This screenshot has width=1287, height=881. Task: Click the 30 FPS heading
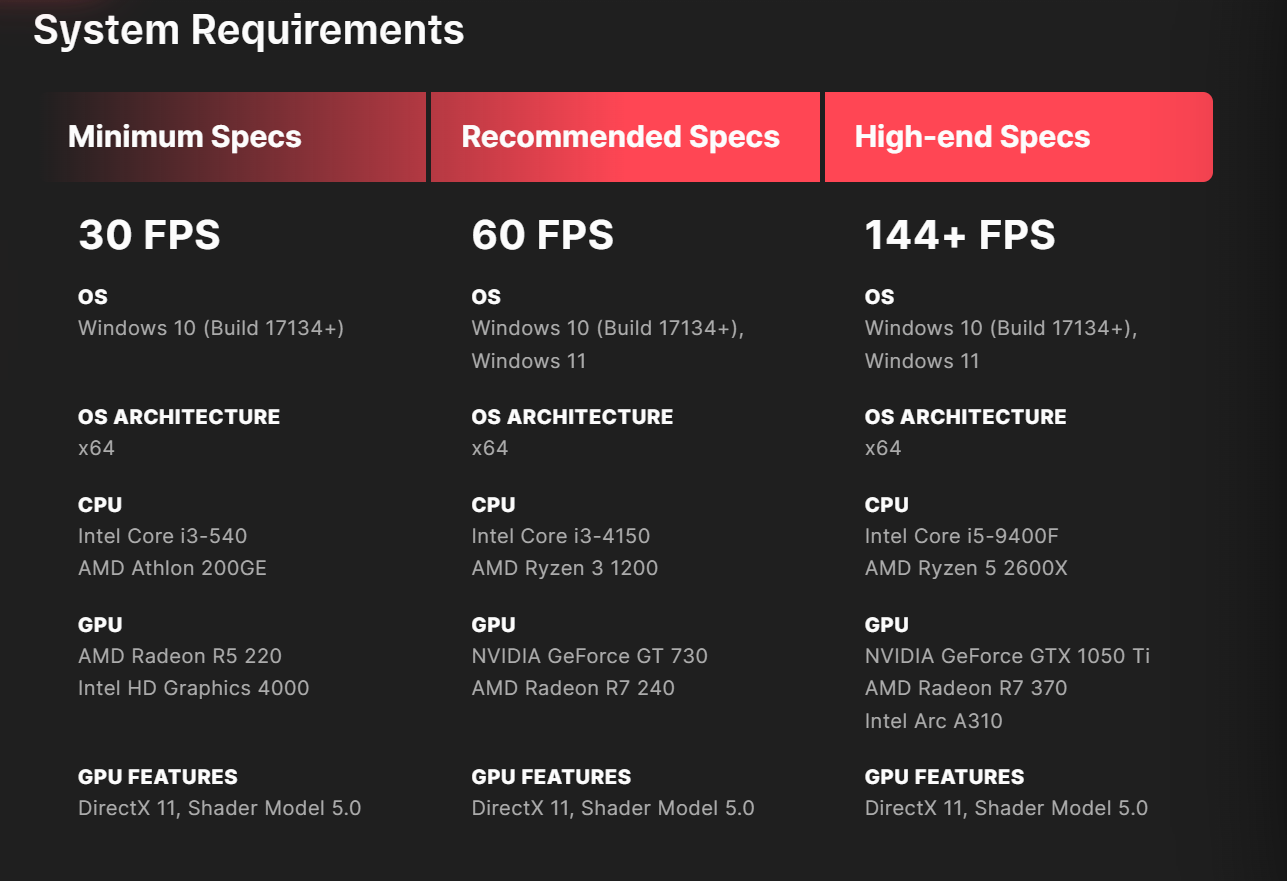(149, 235)
